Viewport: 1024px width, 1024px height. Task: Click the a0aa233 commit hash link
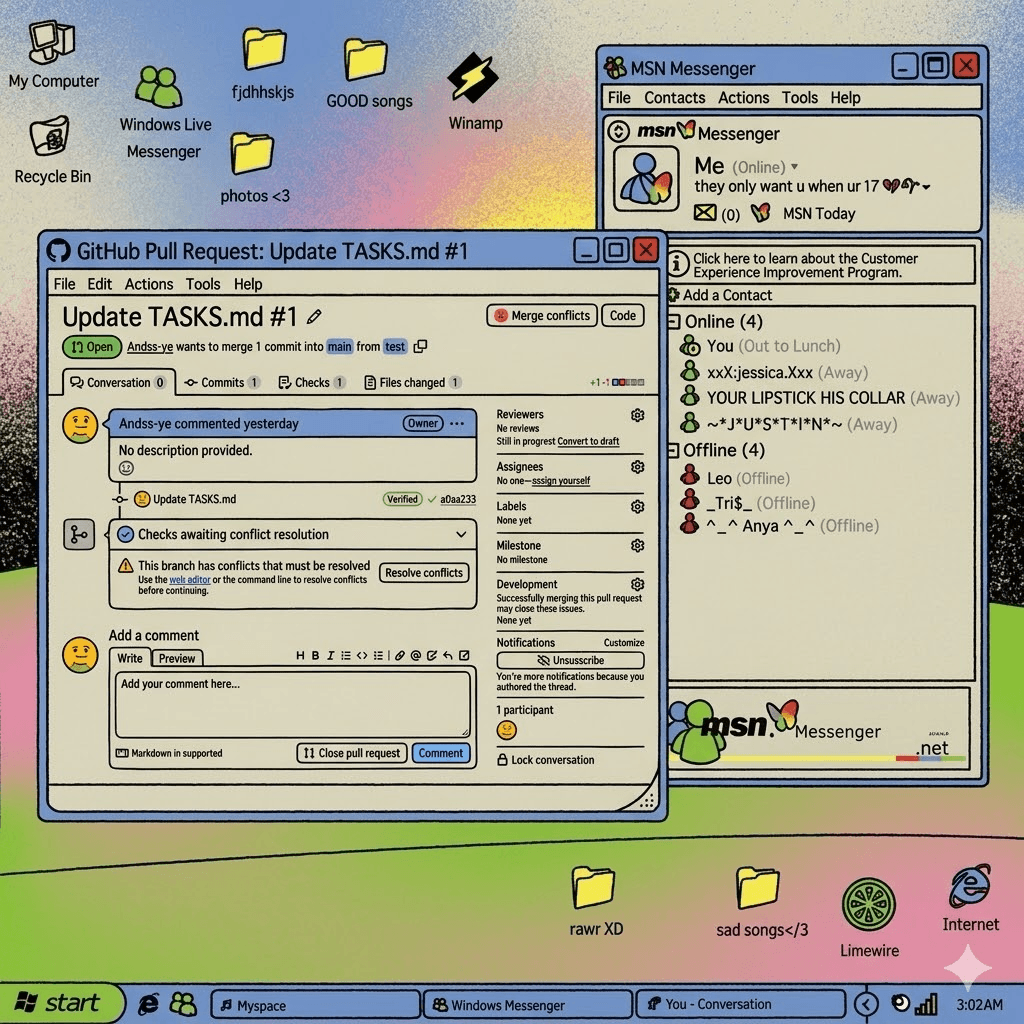(458, 500)
